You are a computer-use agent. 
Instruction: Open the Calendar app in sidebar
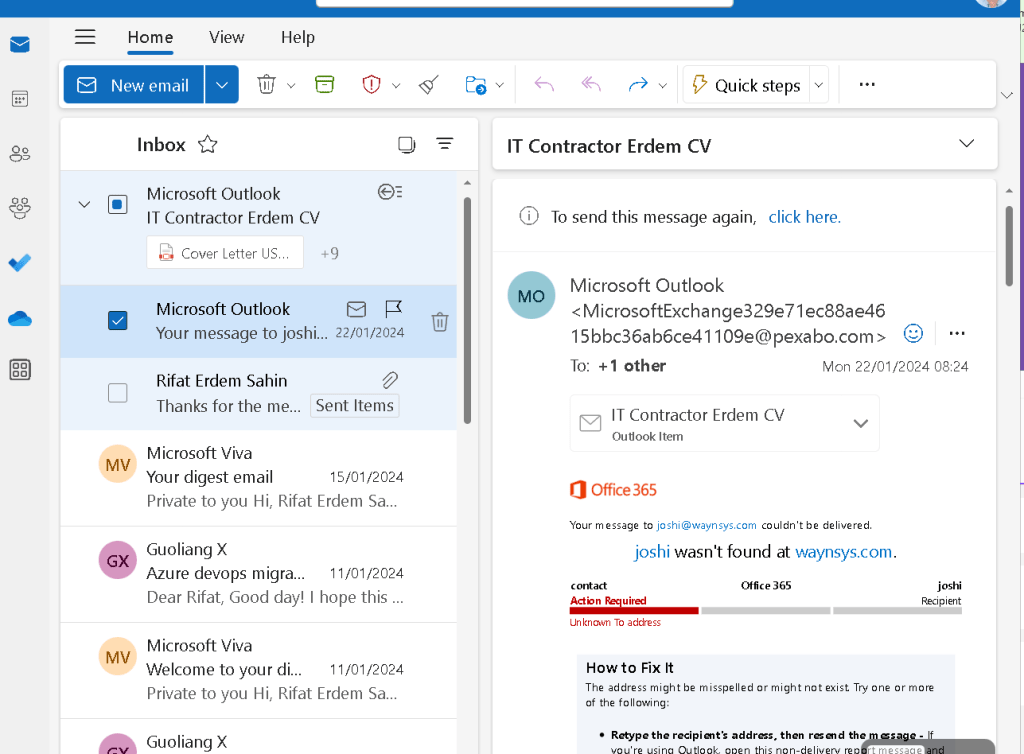click(20, 99)
